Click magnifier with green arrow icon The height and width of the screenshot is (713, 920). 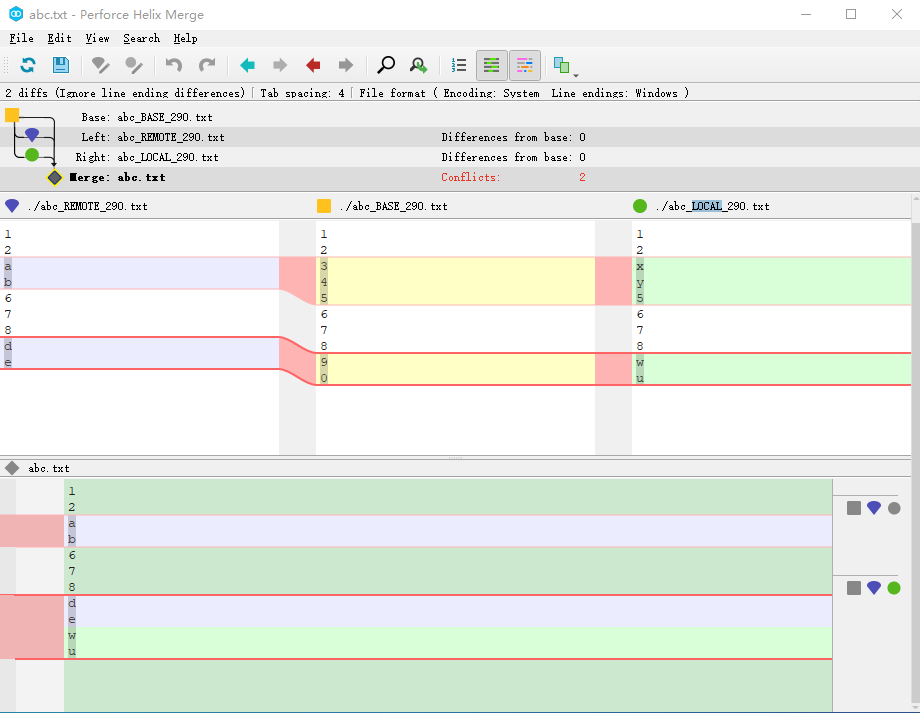click(x=418, y=65)
